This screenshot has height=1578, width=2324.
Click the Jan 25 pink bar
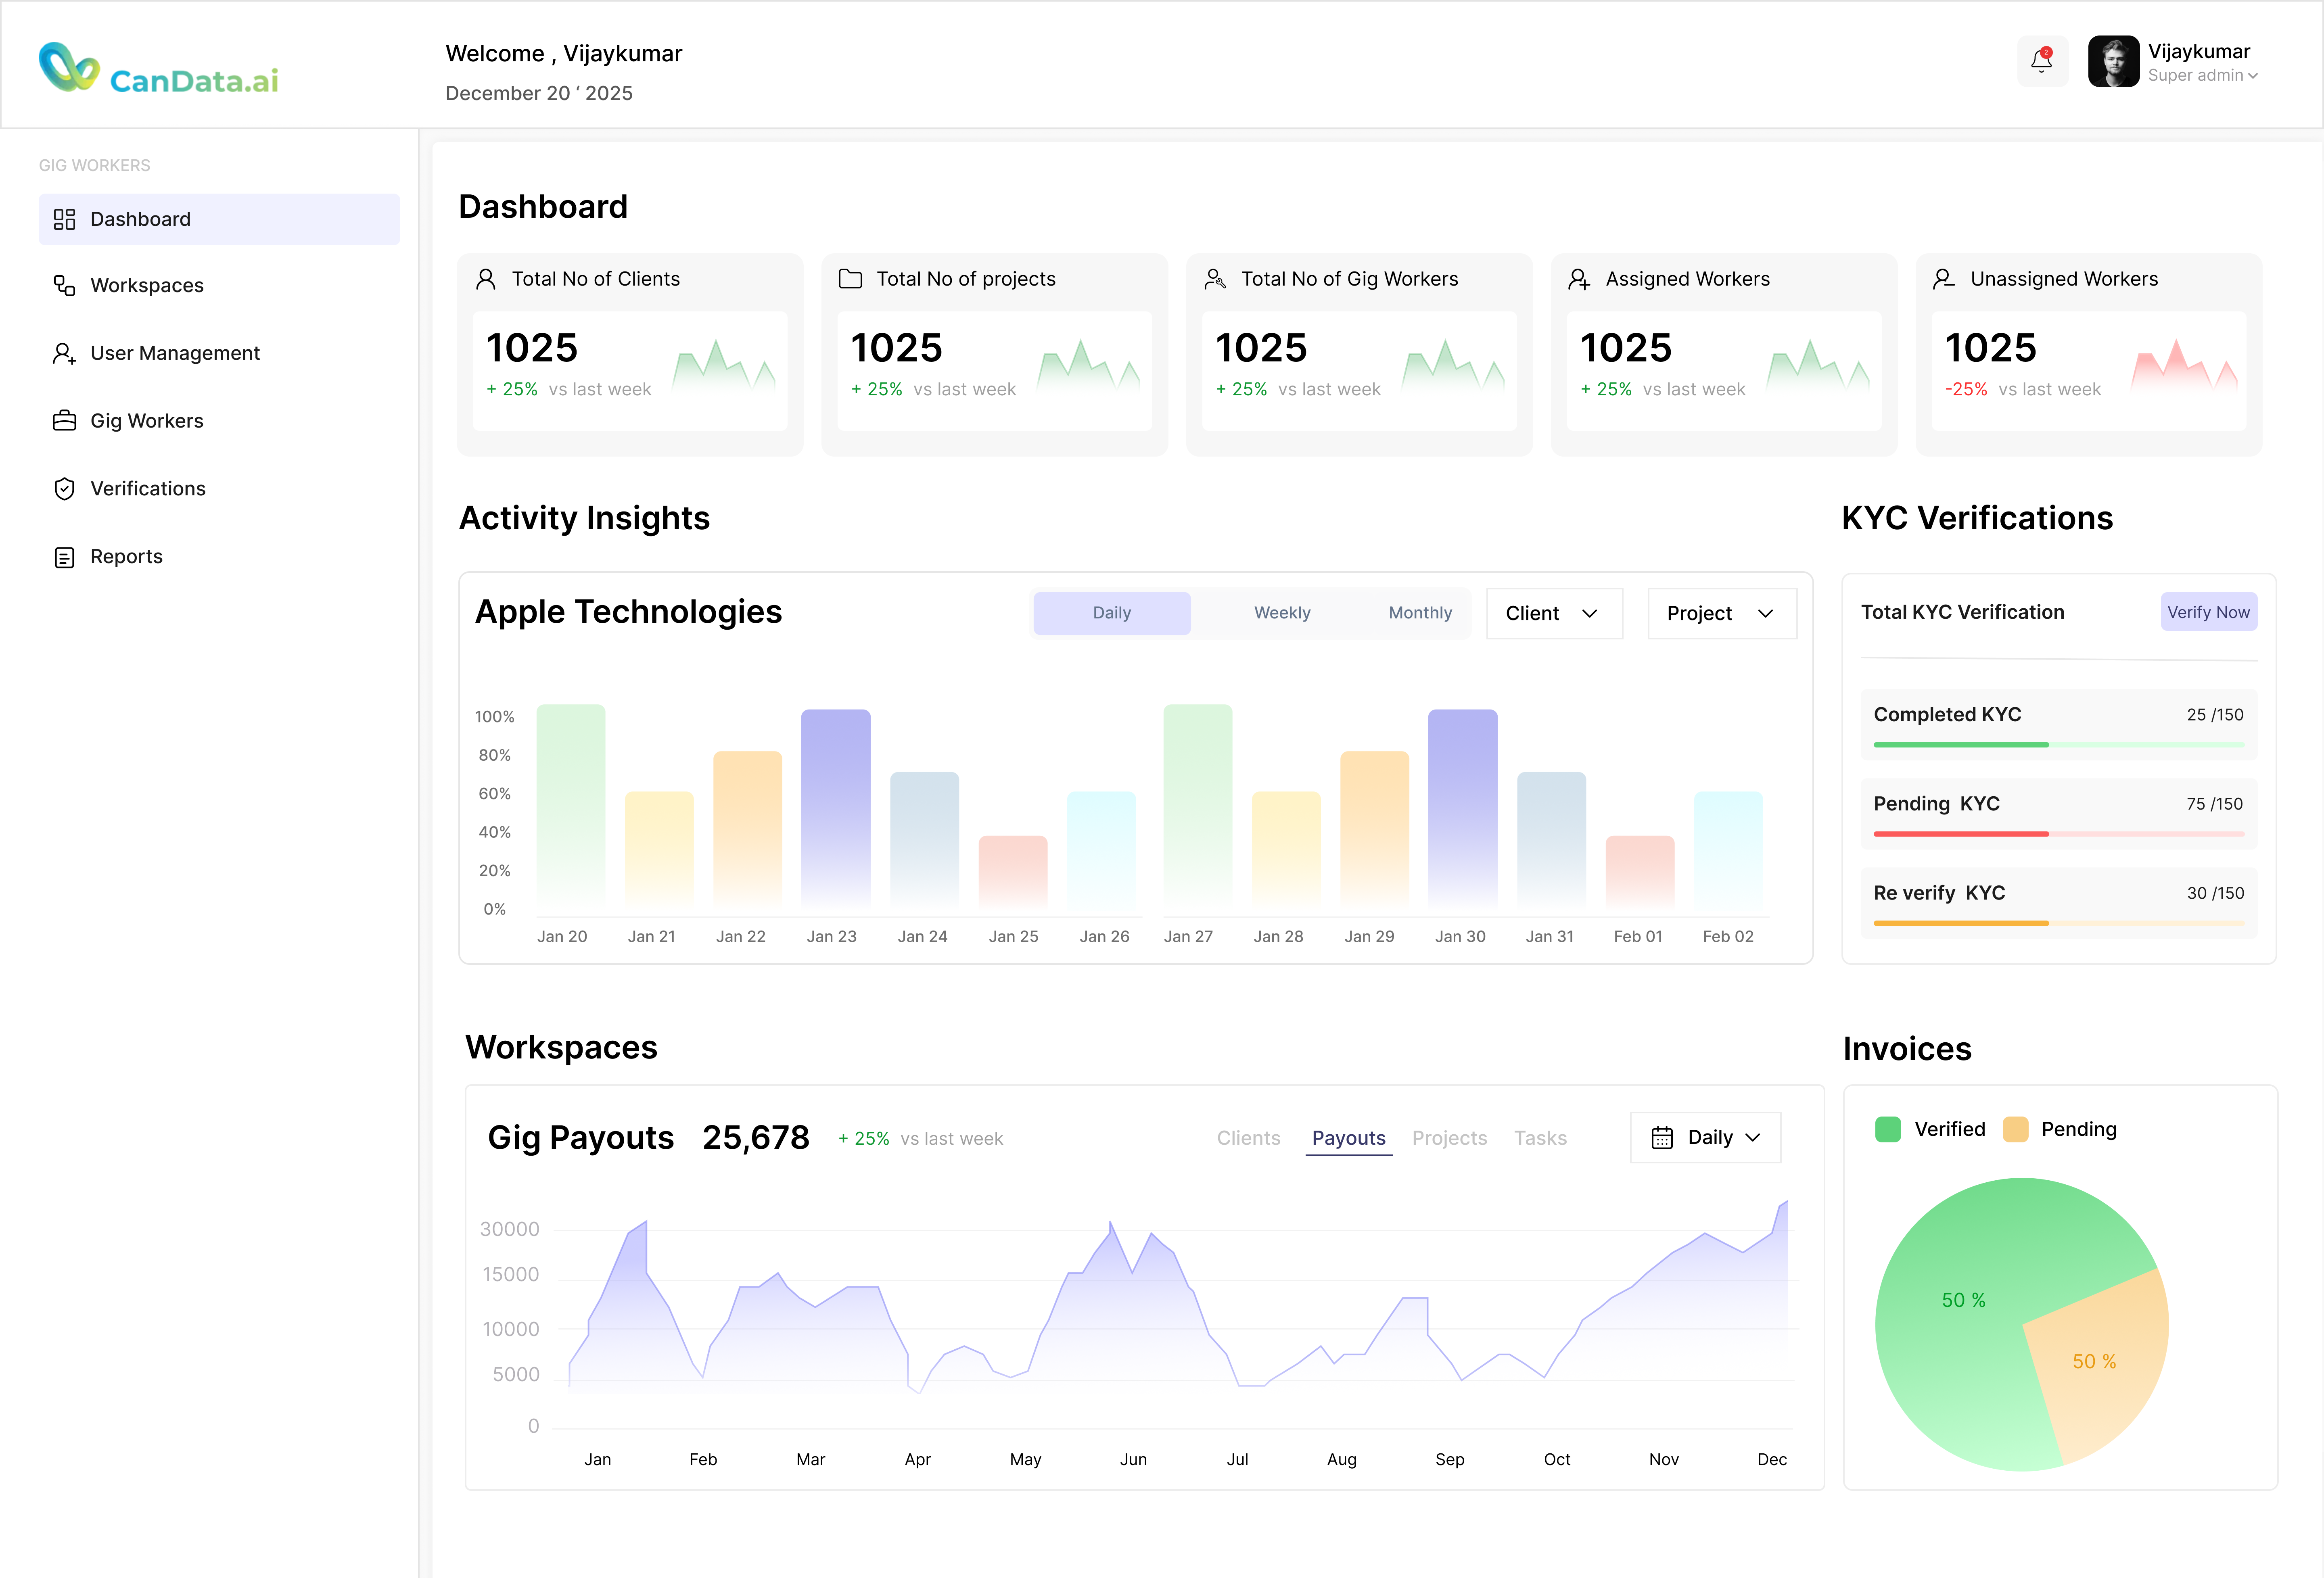tap(1013, 874)
